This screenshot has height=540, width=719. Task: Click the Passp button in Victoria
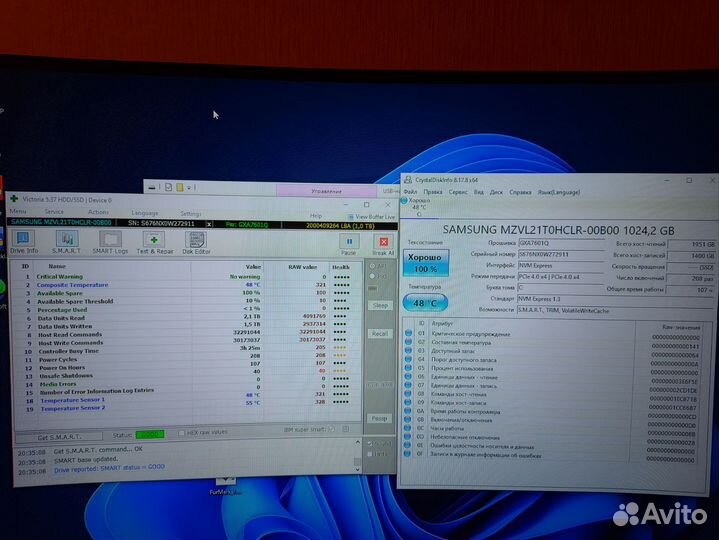[379, 418]
